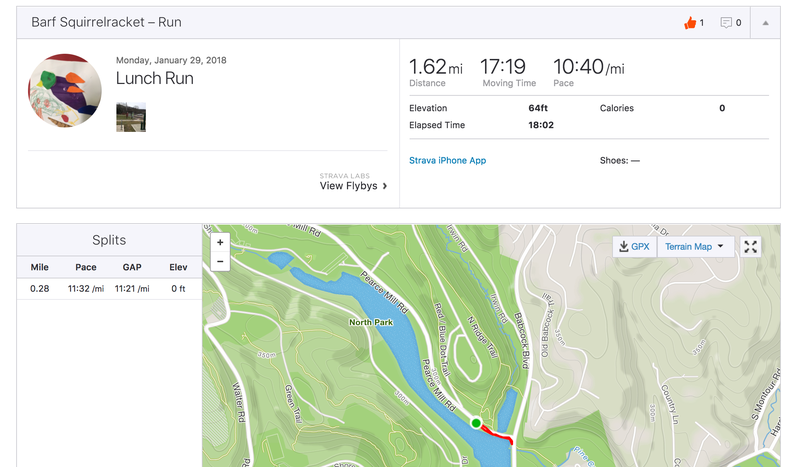Zoom out on the map
Screen dimensions: 800x467
tap(220, 261)
